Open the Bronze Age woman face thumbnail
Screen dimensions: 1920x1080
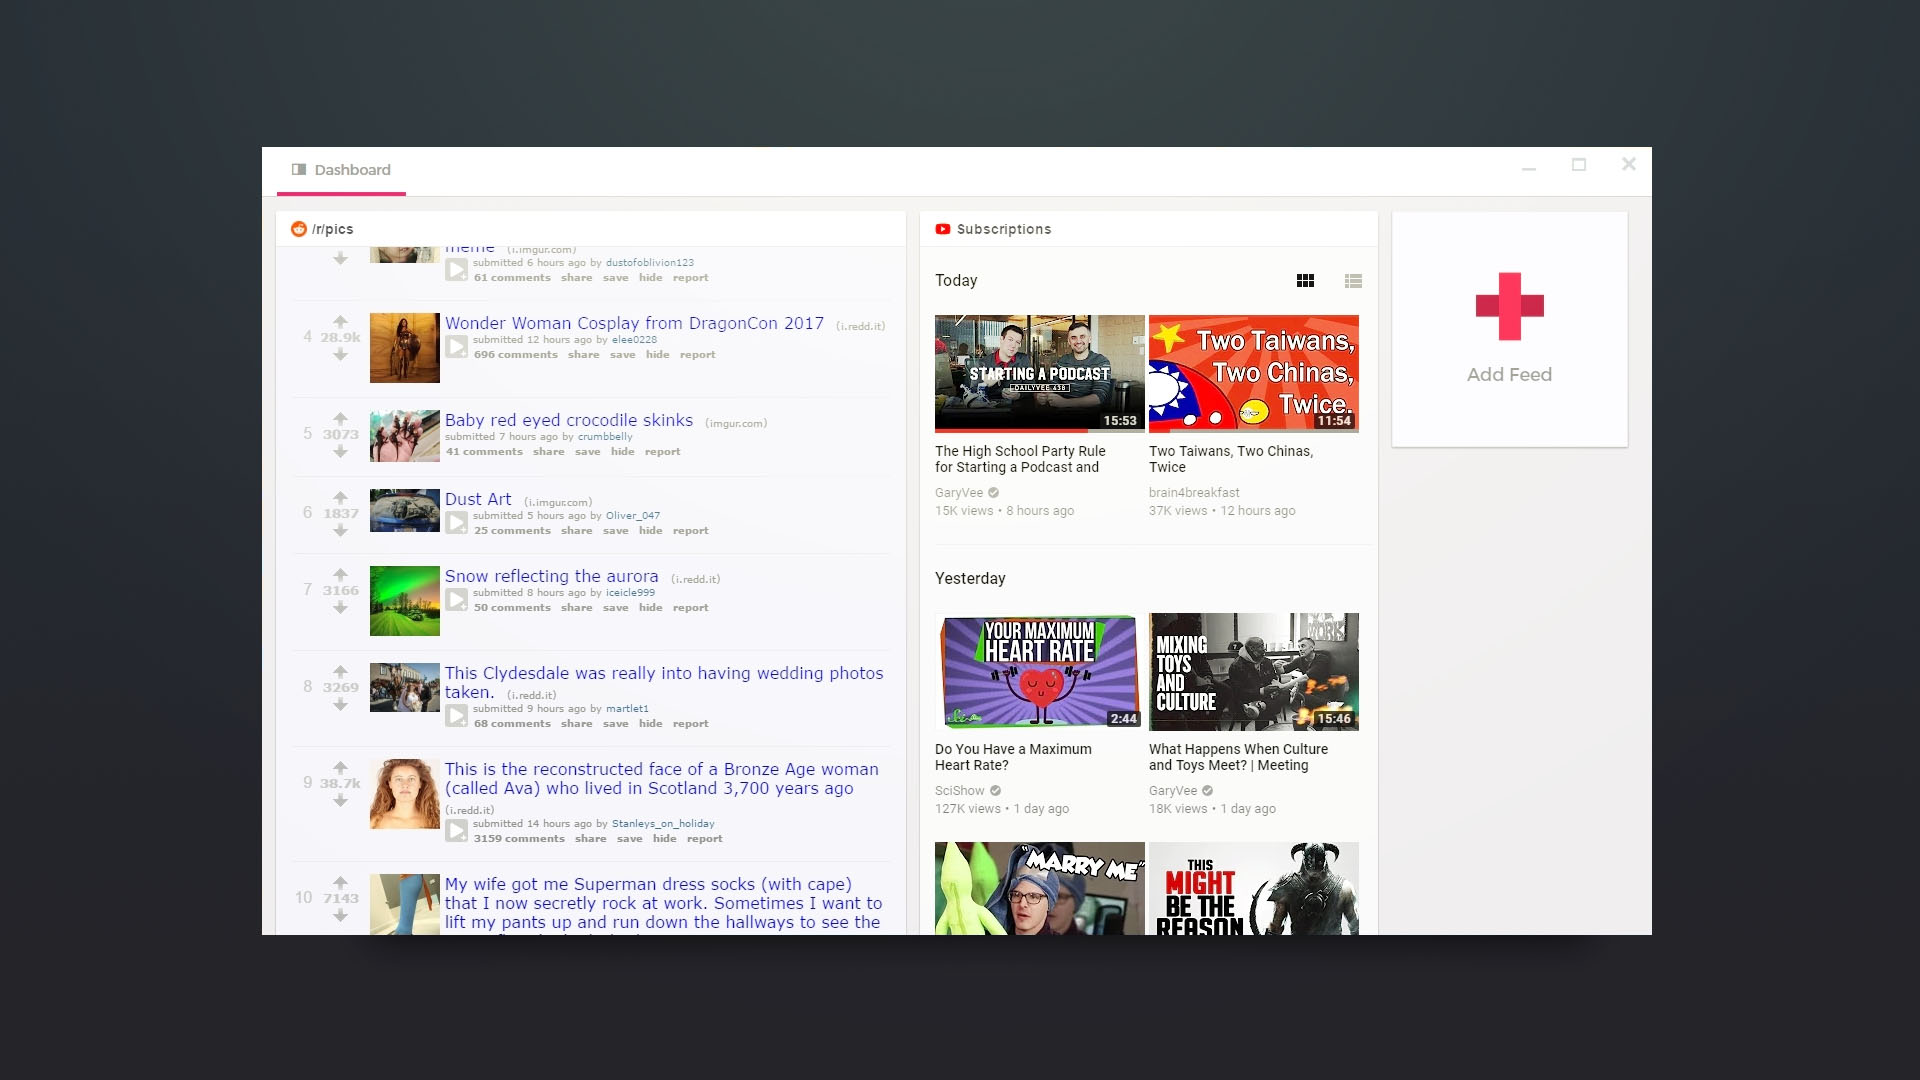coord(404,794)
